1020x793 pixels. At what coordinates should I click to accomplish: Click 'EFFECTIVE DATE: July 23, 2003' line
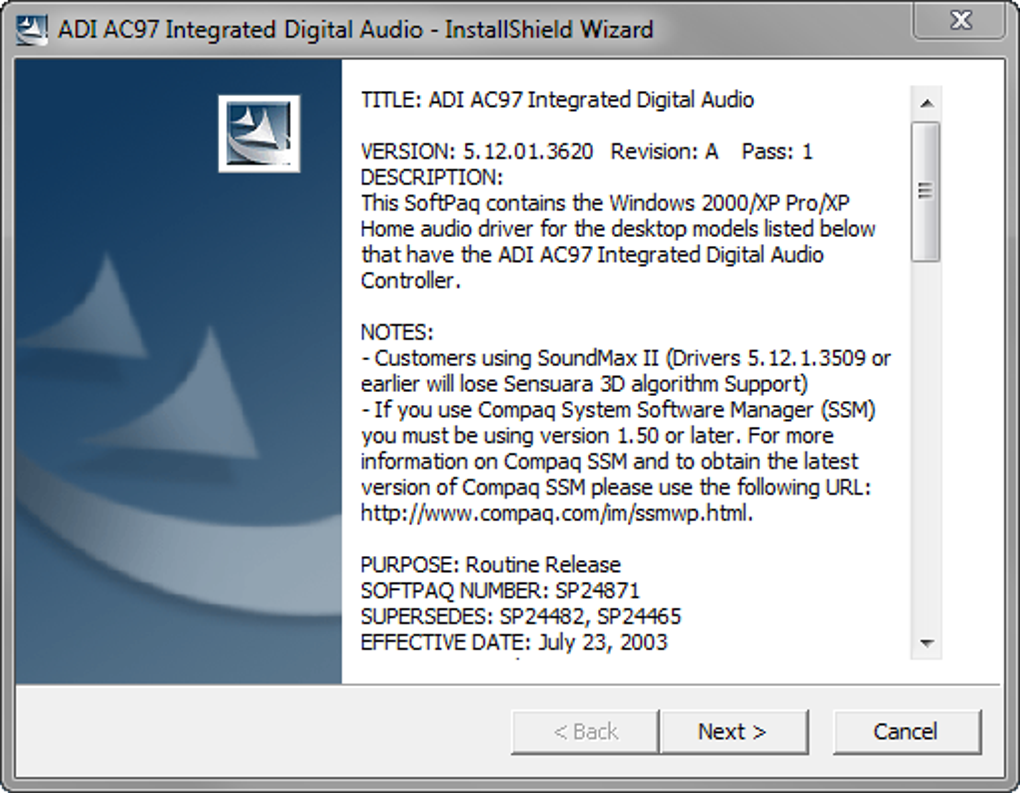coord(514,642)
